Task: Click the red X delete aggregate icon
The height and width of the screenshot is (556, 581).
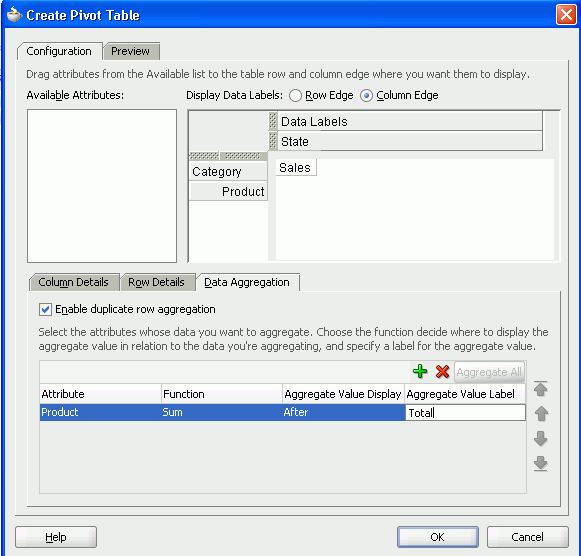Action: tap(442, 371)
